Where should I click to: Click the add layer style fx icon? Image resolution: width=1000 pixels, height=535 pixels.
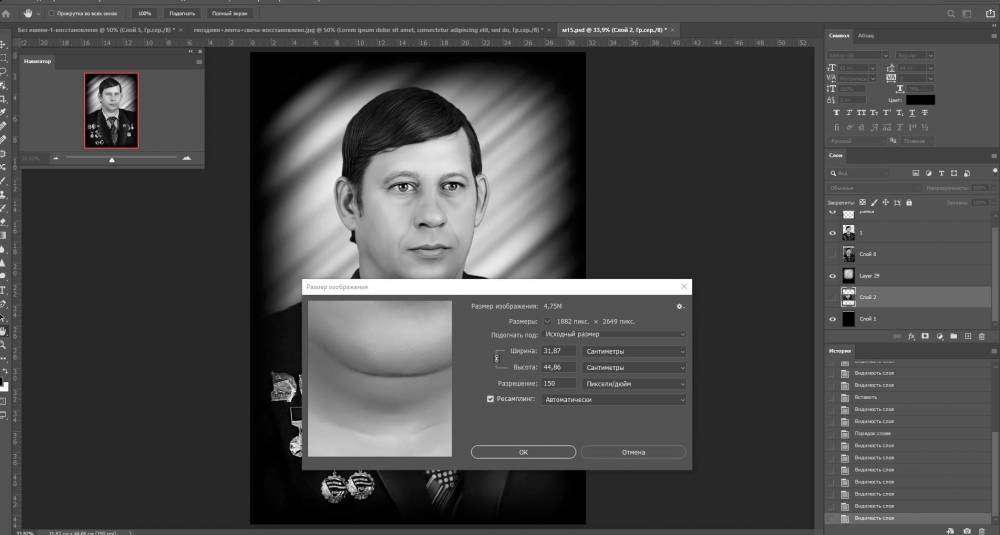click(912, 336)
